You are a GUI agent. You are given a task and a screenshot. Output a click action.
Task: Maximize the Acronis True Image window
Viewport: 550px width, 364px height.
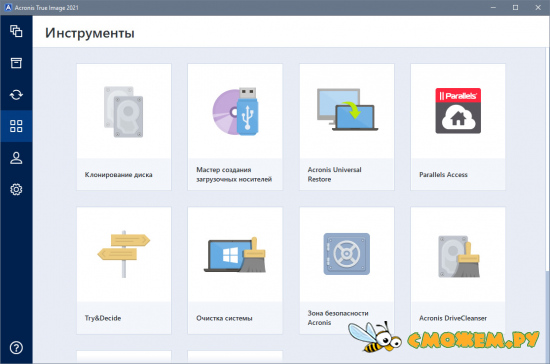coord(515,7)
